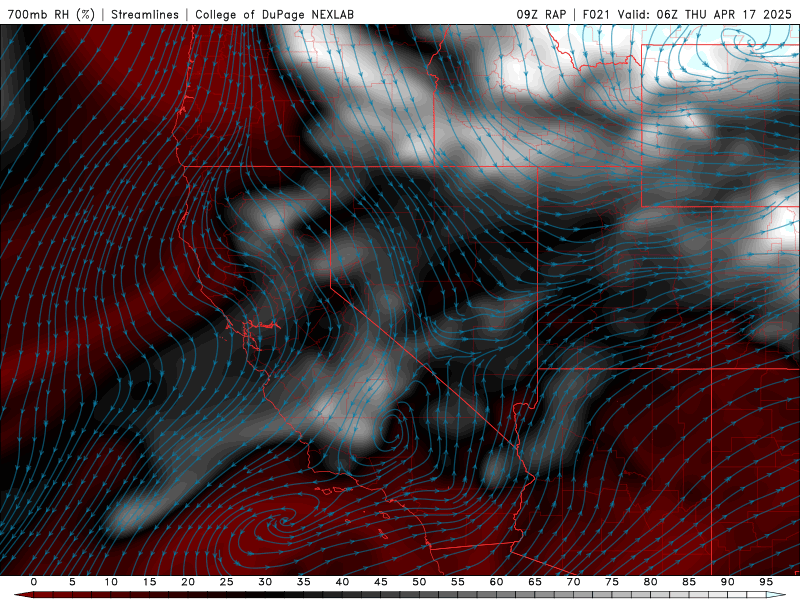Viewport: 800px width, 600px height.
Task: Click the 40 tick label on the colorbar
Action: (342, 582)
